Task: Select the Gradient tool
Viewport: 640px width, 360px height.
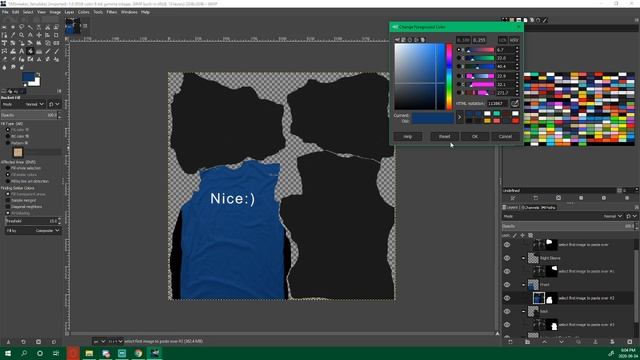Action: point(39,51)
